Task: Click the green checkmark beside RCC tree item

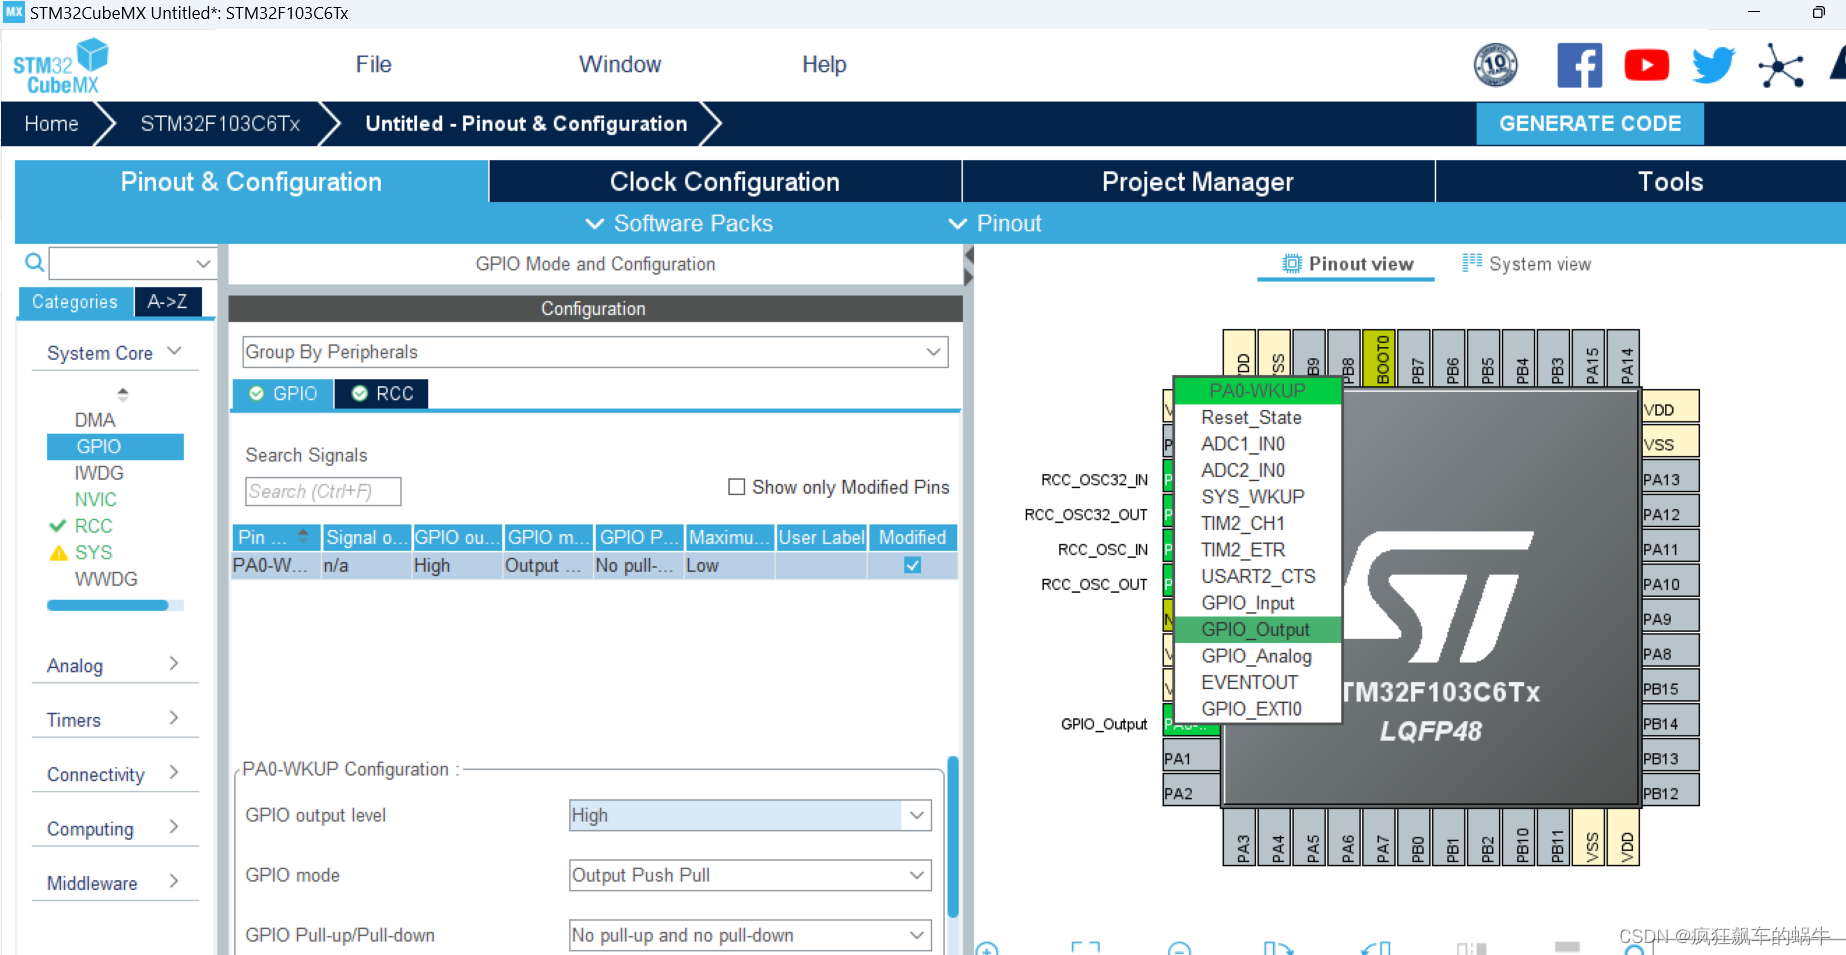Action: point(58,526)
